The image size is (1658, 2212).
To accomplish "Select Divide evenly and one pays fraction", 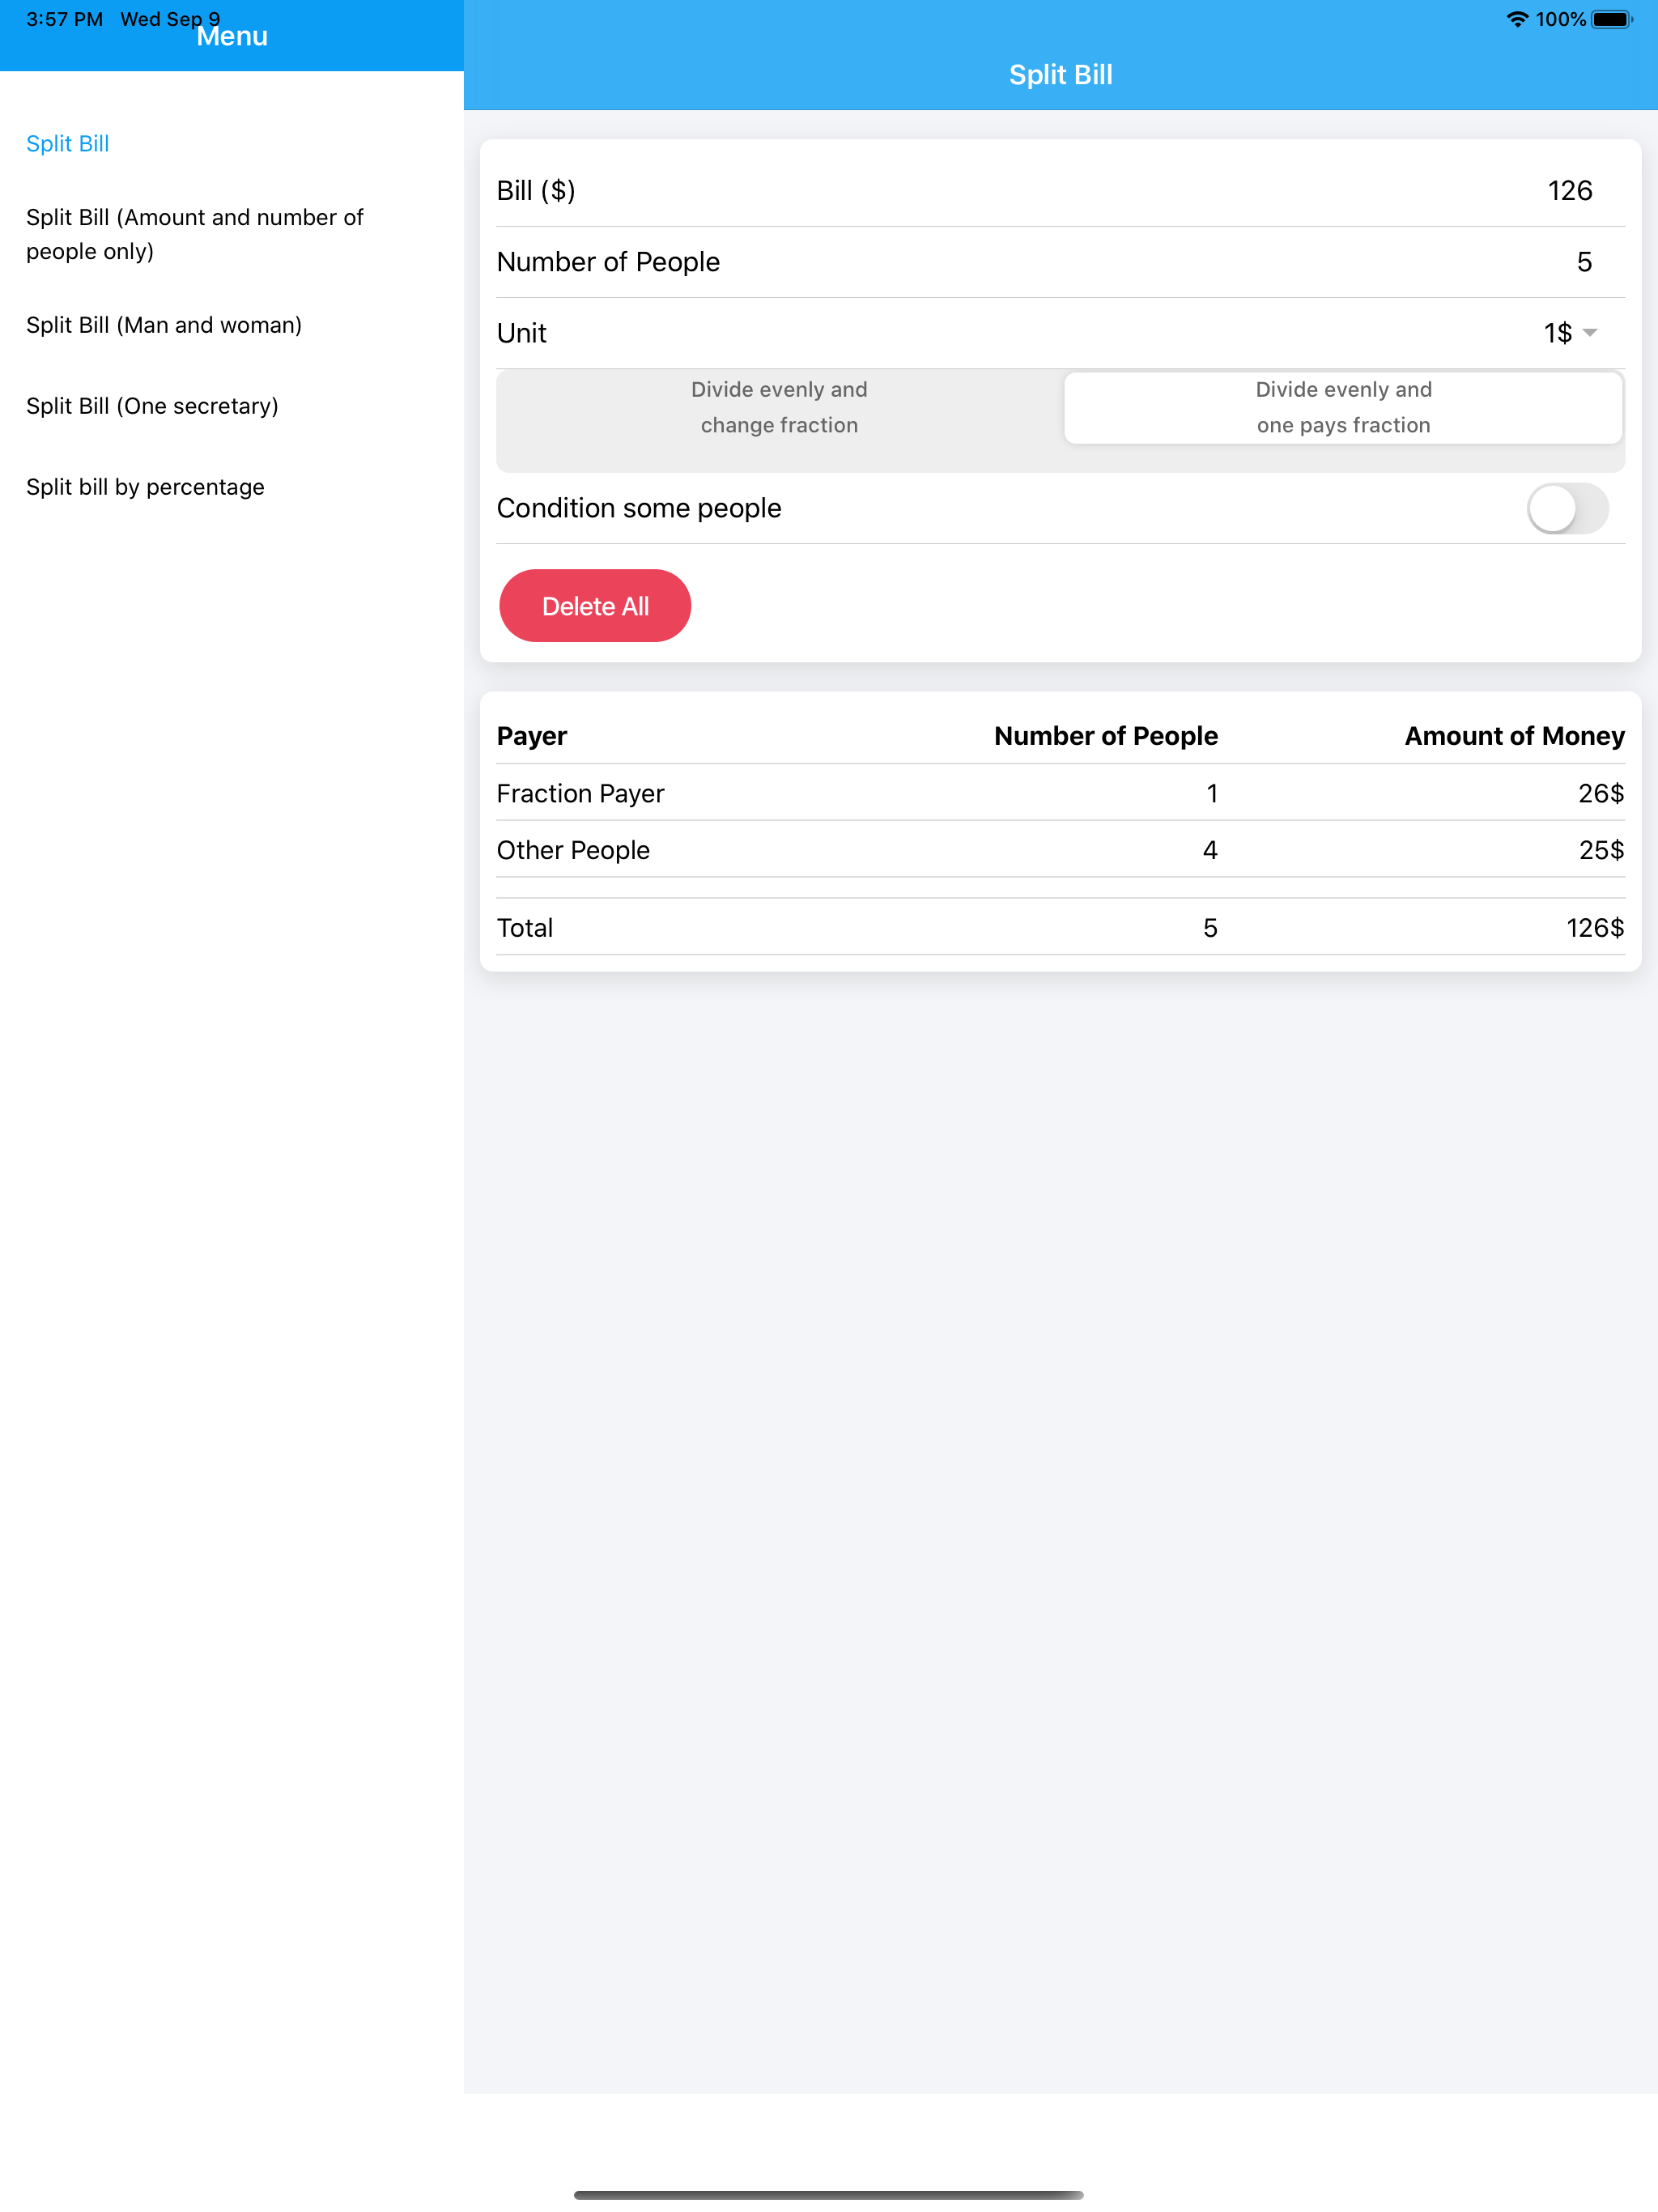I will 1343,407.
